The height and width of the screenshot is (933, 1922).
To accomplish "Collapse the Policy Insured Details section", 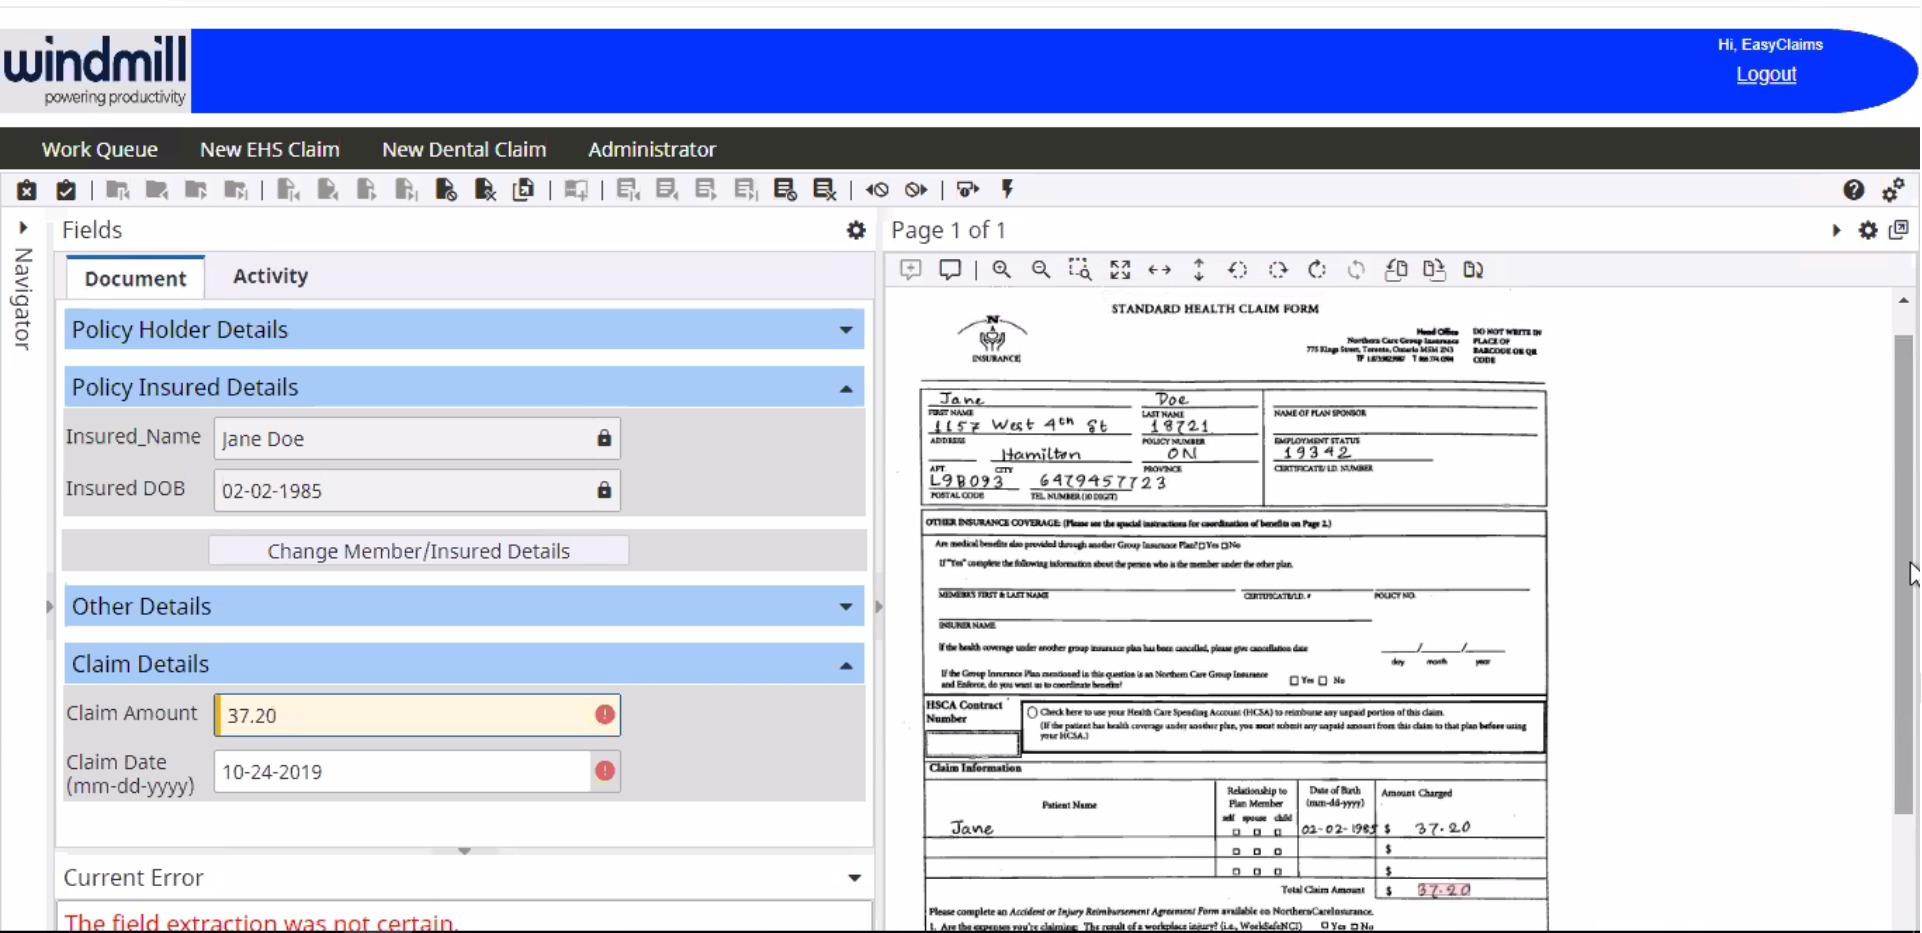I will 846,388.
